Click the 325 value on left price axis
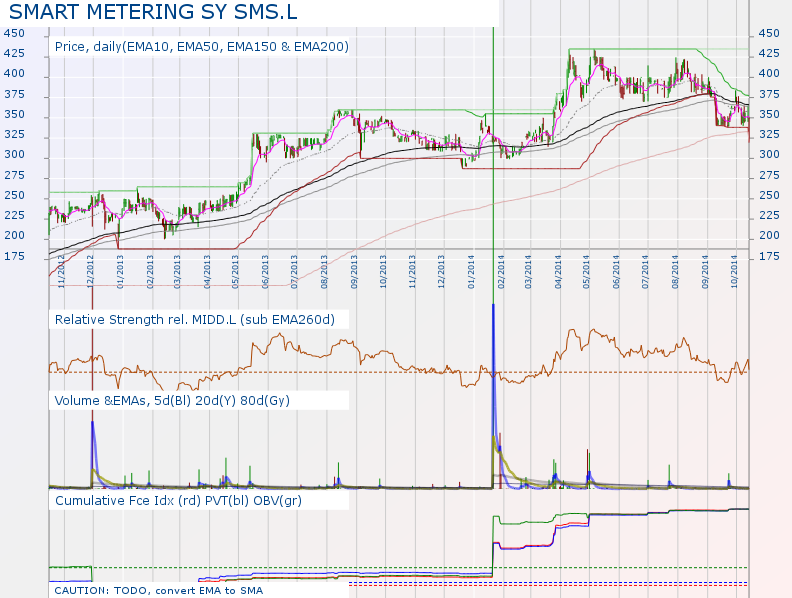 [x=14, y=135]
